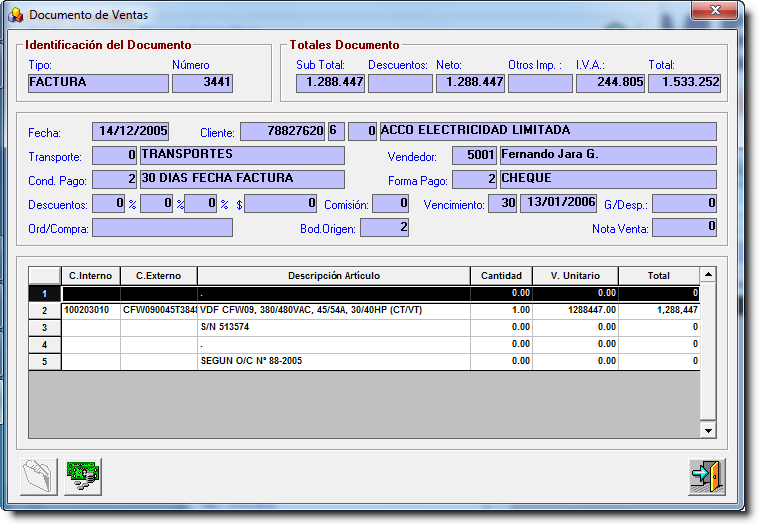The width and height of the screenshot is (759, 525).
Task: Select the Número field with 3441
Action: pos(202,83)
